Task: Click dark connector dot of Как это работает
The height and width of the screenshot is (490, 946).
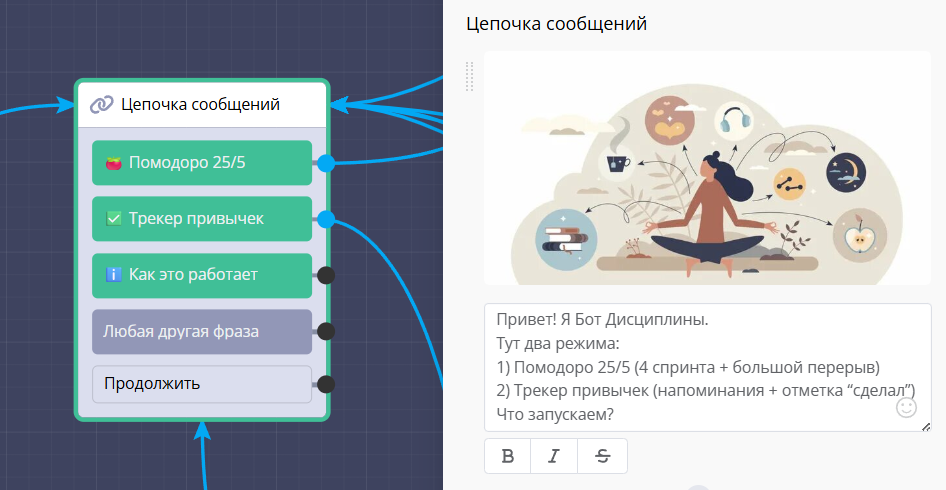Action: 326,275
